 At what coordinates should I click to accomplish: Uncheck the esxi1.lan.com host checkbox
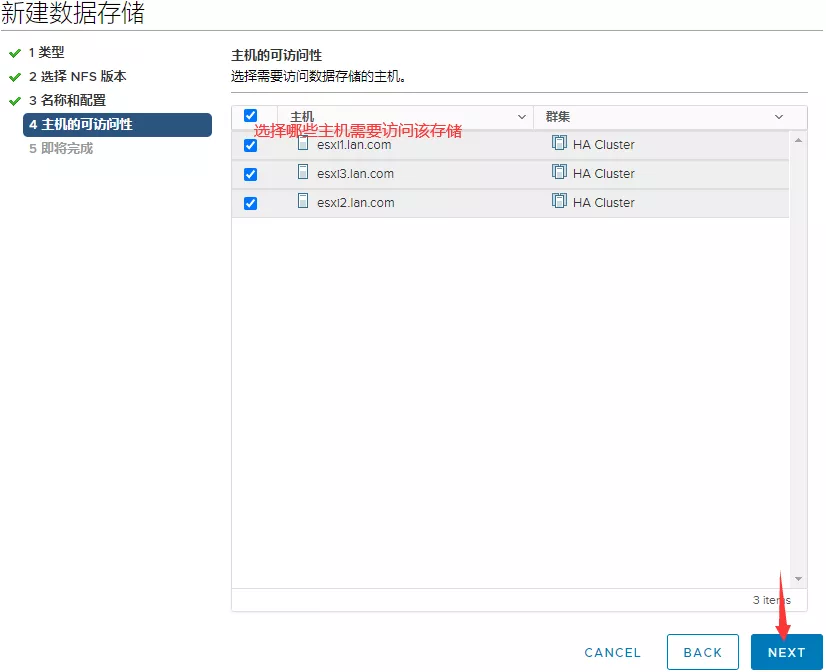coord(250,145)
